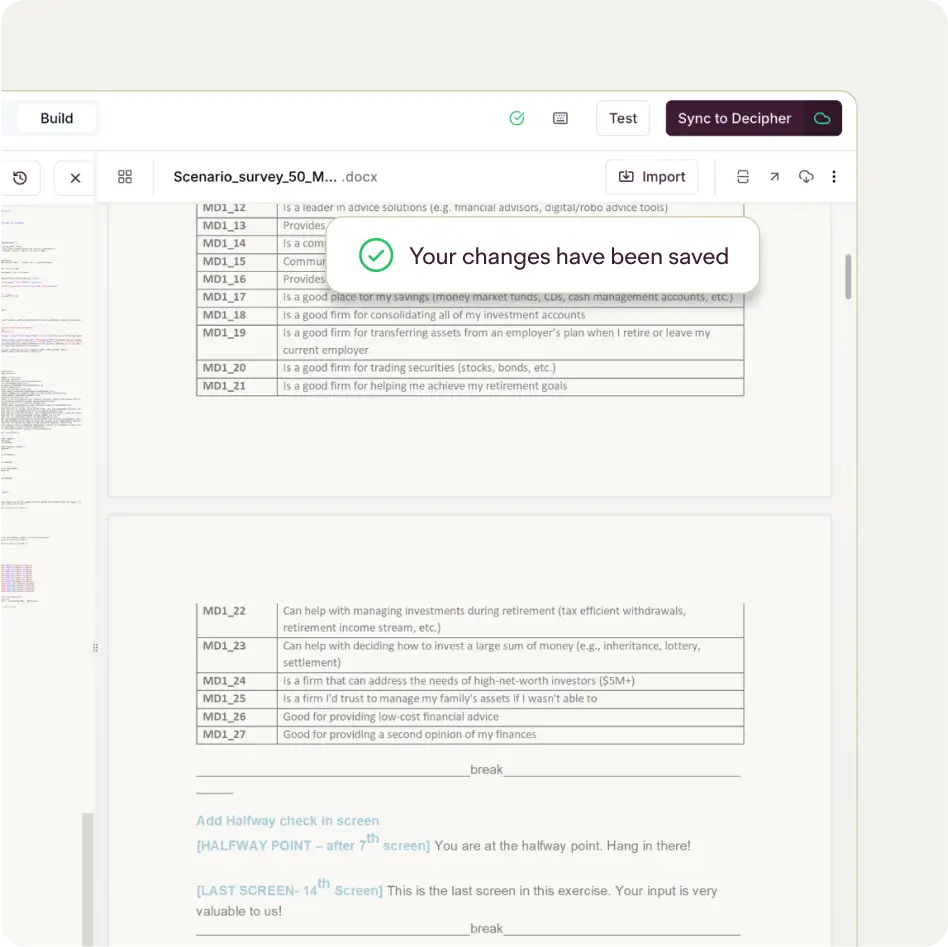Click the MD1_12 cell
The image size is (948, 947).
237,209
